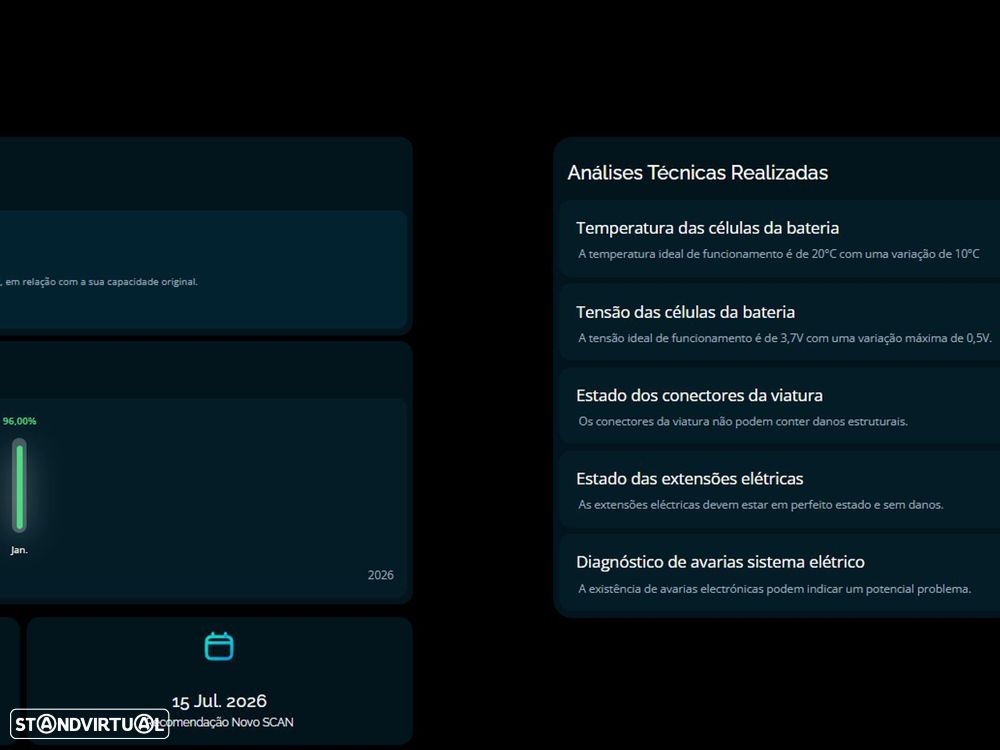Screen dimensions: 1000x750
Task: Click the 20°C ideal temperature description
Action: pos(779,254)
